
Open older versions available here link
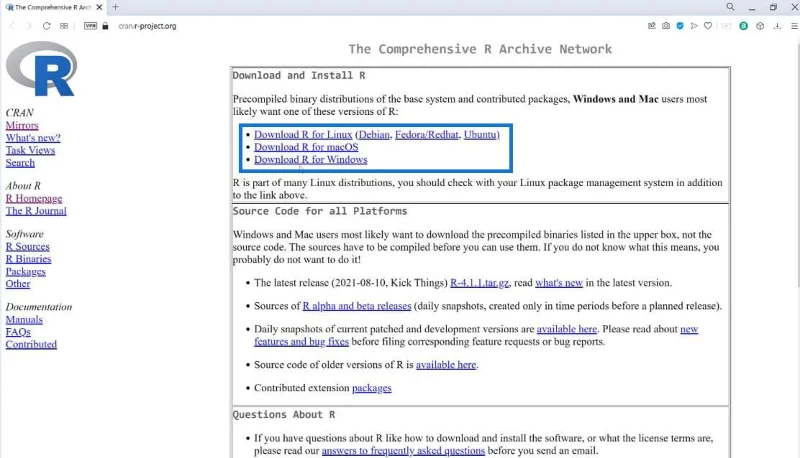(x=446, y=365)
